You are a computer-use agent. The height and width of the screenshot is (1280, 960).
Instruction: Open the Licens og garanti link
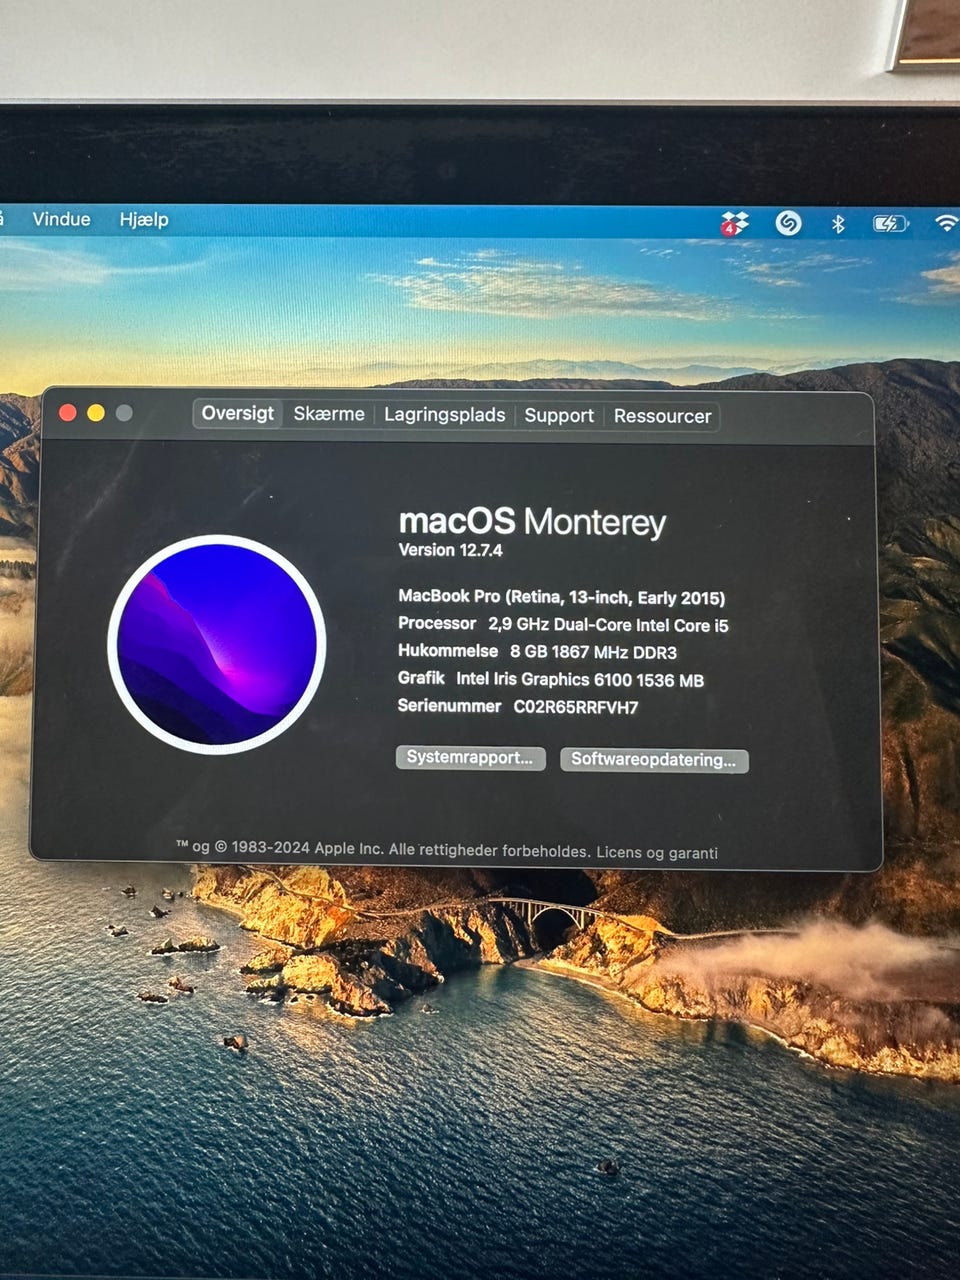point(657,853)
